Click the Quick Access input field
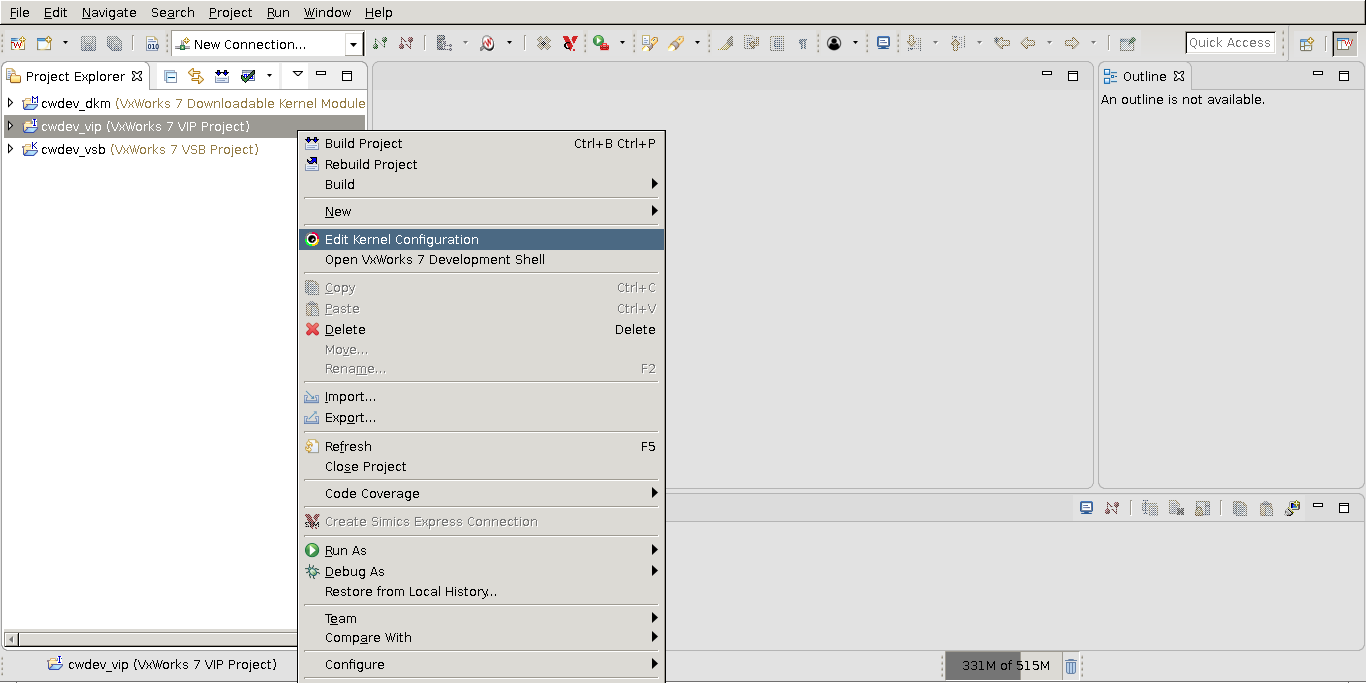Viewport: 1366px width, 683px height. 1230,43
